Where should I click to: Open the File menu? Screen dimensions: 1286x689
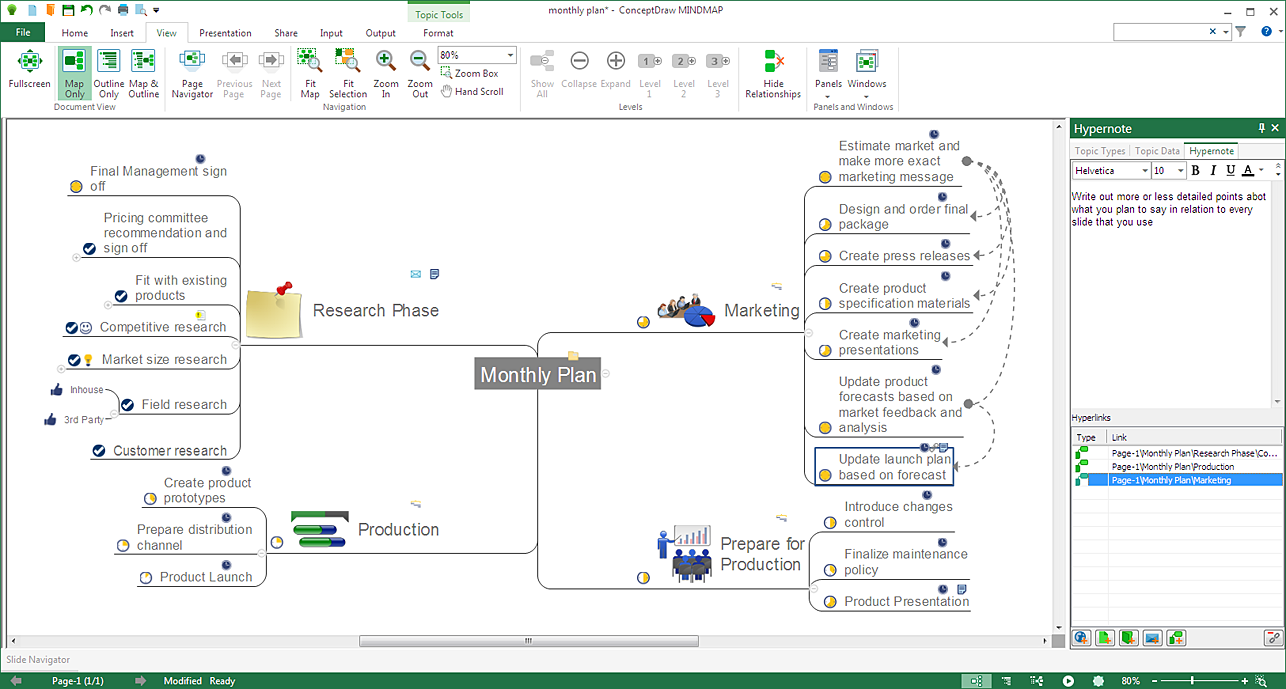pos(23,33)
